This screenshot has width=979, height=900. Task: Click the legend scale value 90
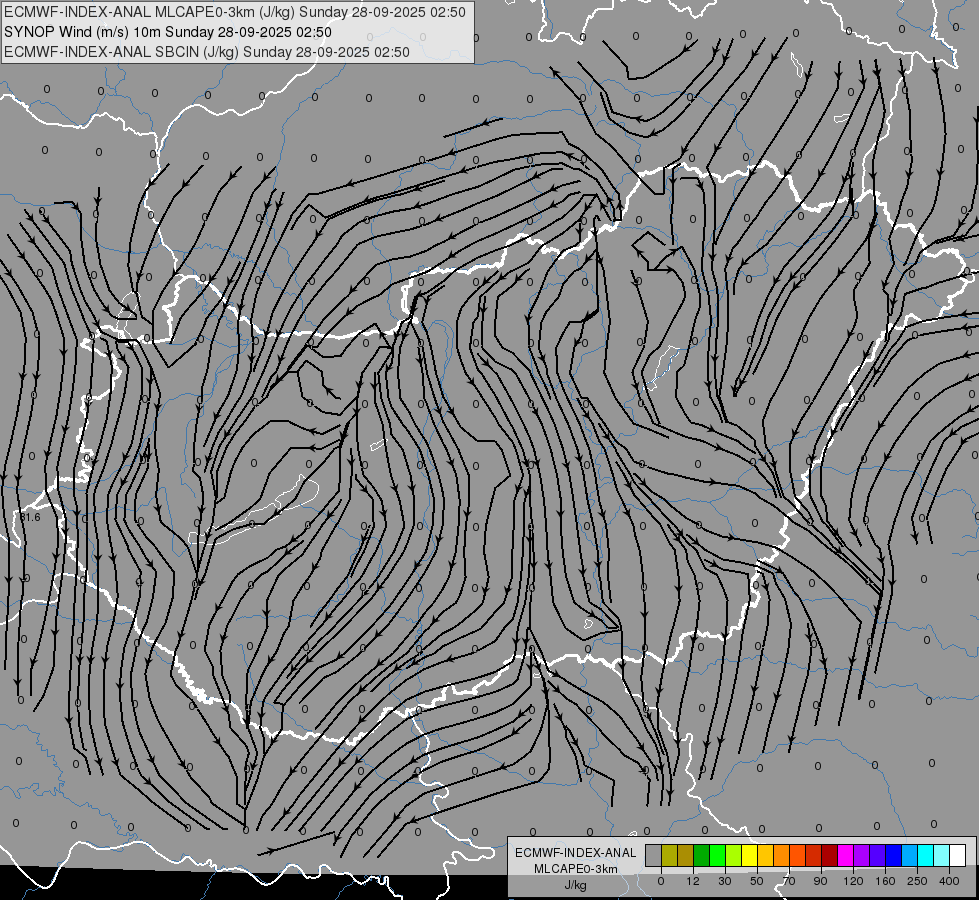click(x=820, y=881)
